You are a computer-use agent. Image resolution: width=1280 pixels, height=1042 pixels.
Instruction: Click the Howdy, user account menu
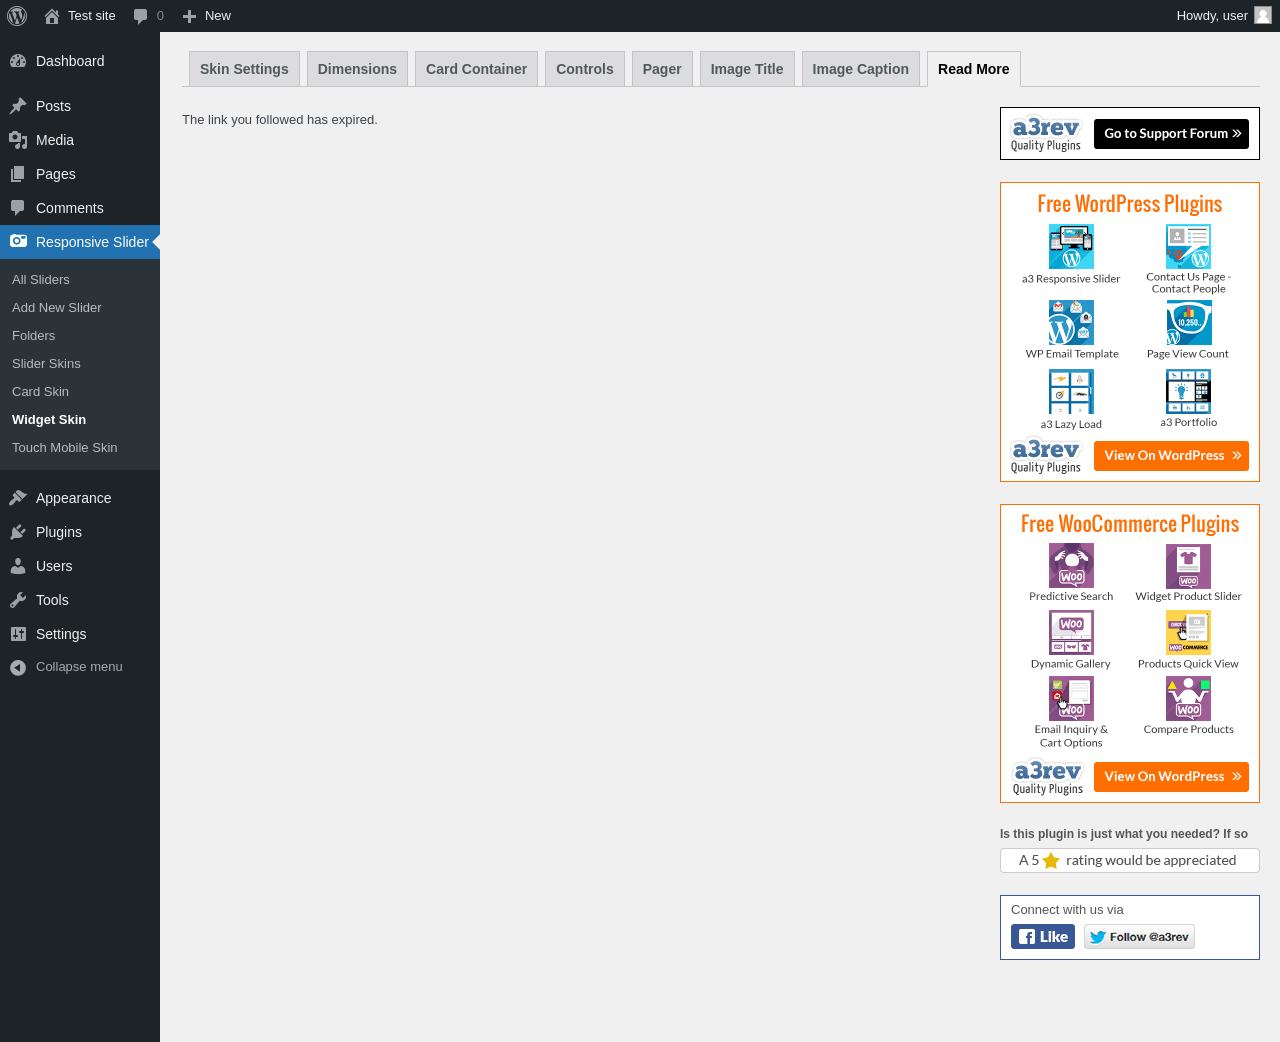click(1223, 16)
